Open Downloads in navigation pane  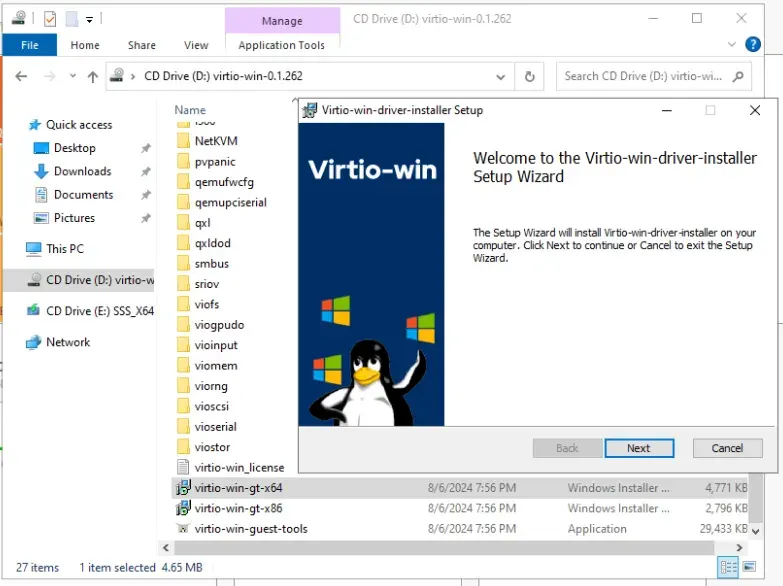(82, 171)
